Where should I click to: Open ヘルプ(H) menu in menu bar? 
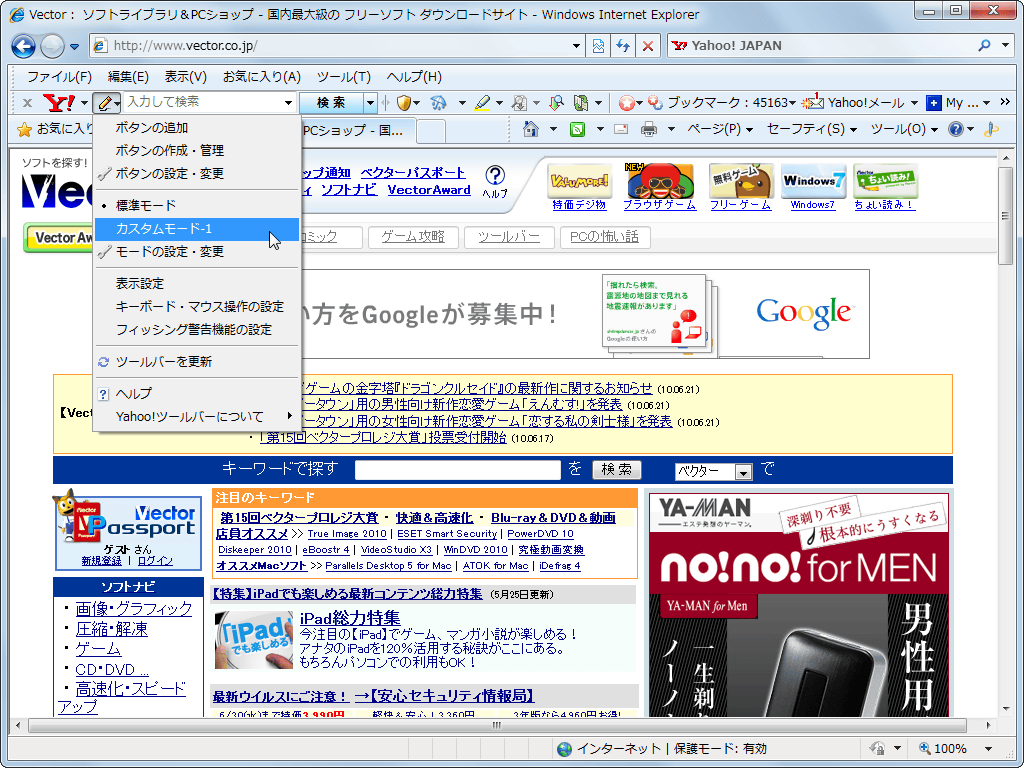tap(414, 77)
